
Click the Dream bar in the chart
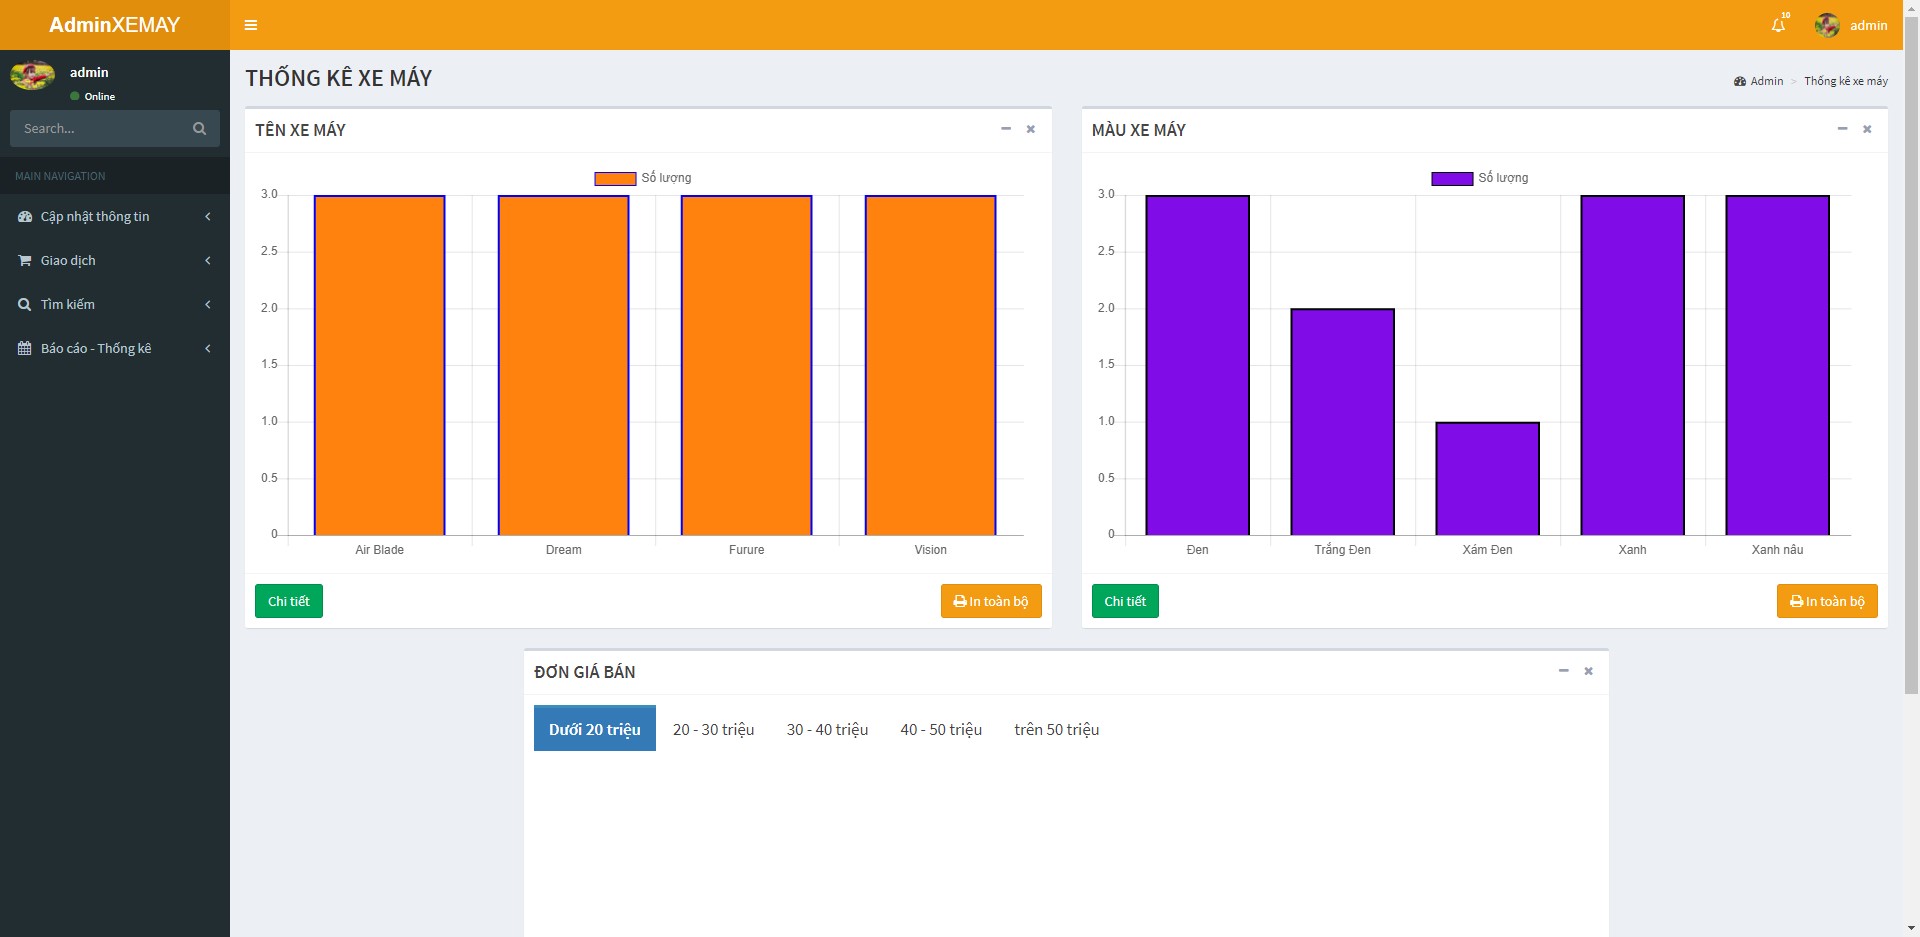pyautogui.click(x=564, y=365)
